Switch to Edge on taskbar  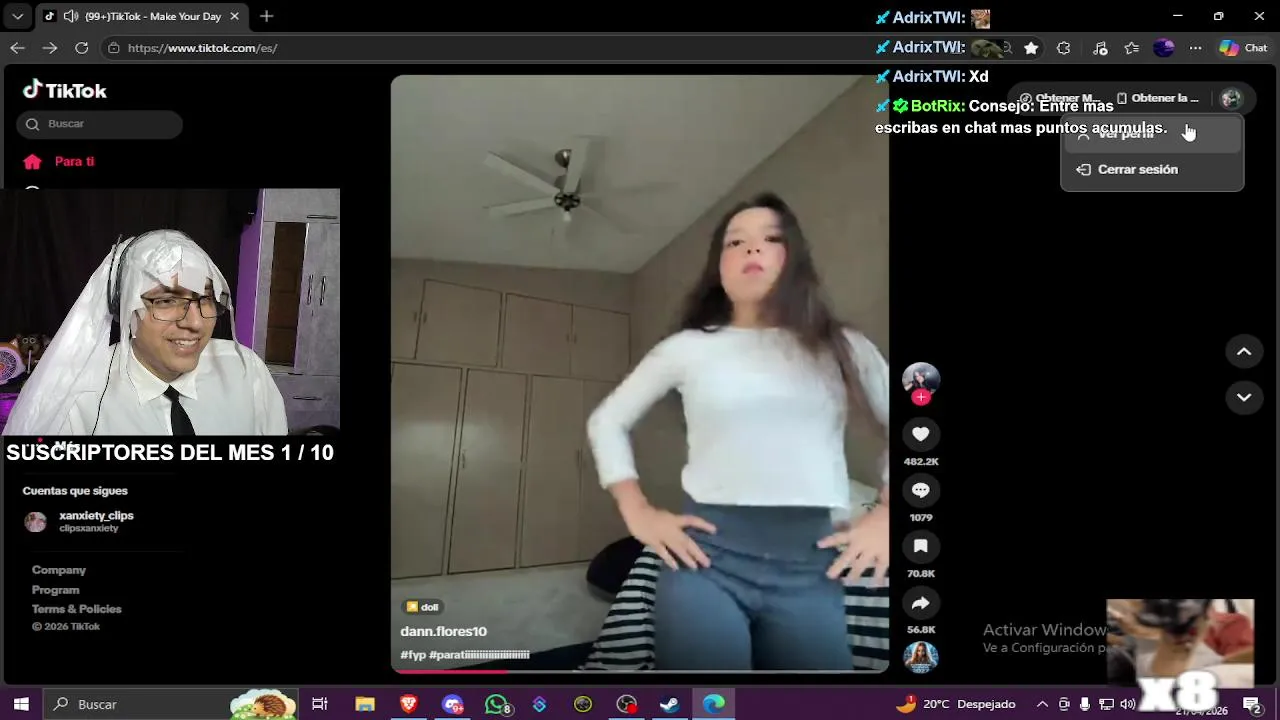pos(714,704)
